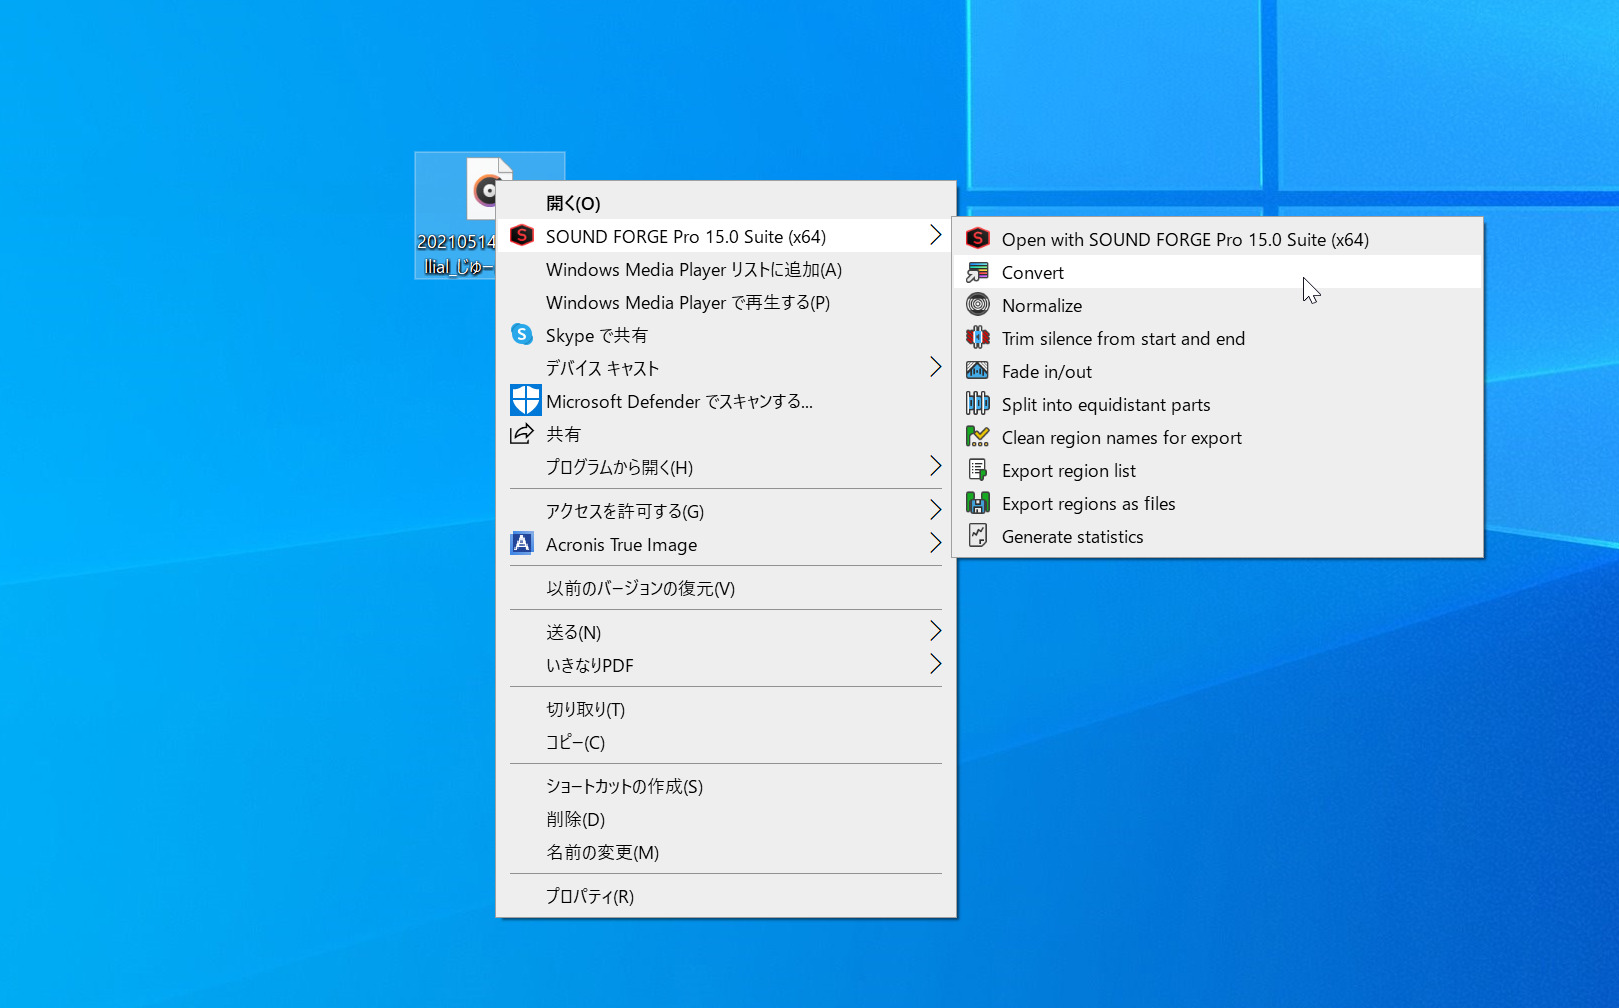Click the Normalize circular icon
The image size is (1619, 1008).
click(x=978, y=305)
